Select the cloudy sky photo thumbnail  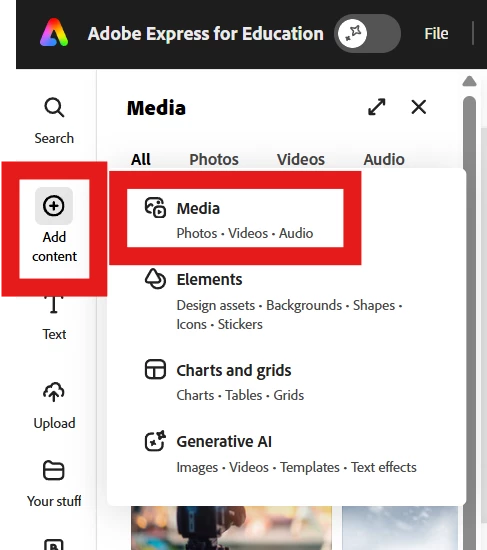400,528
